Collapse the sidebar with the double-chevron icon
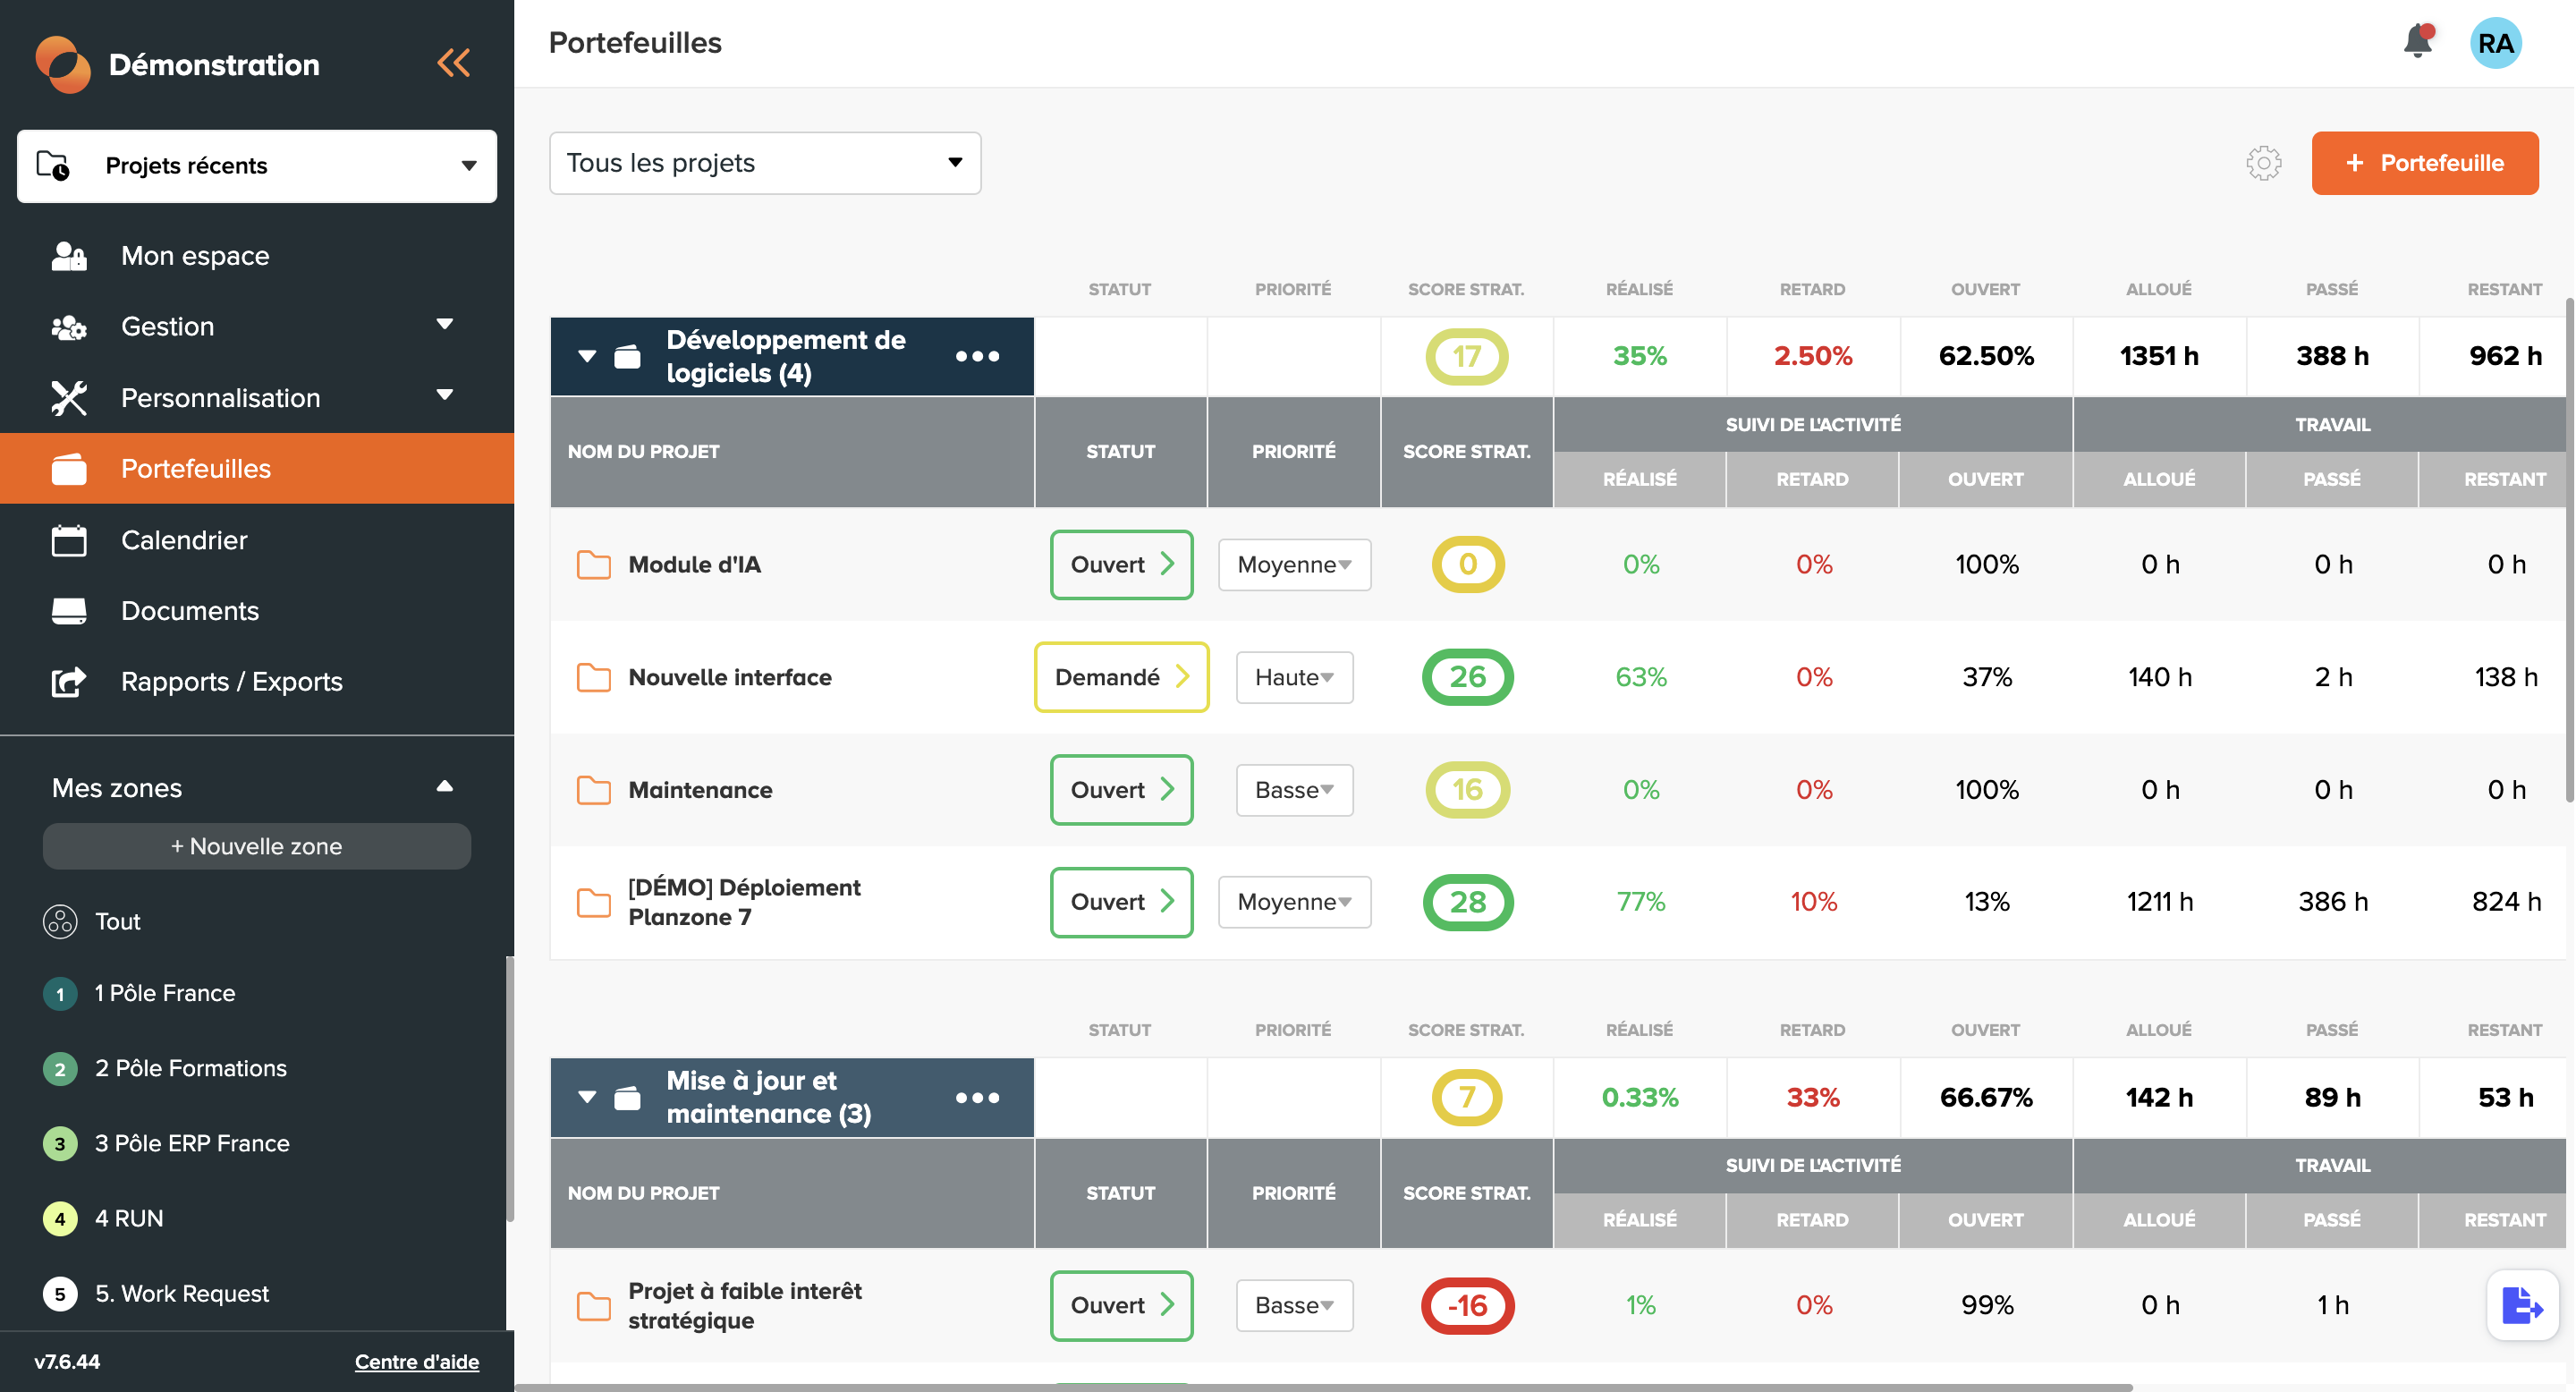Viewport: 2576px width, 1392px height. coord(453,62)
